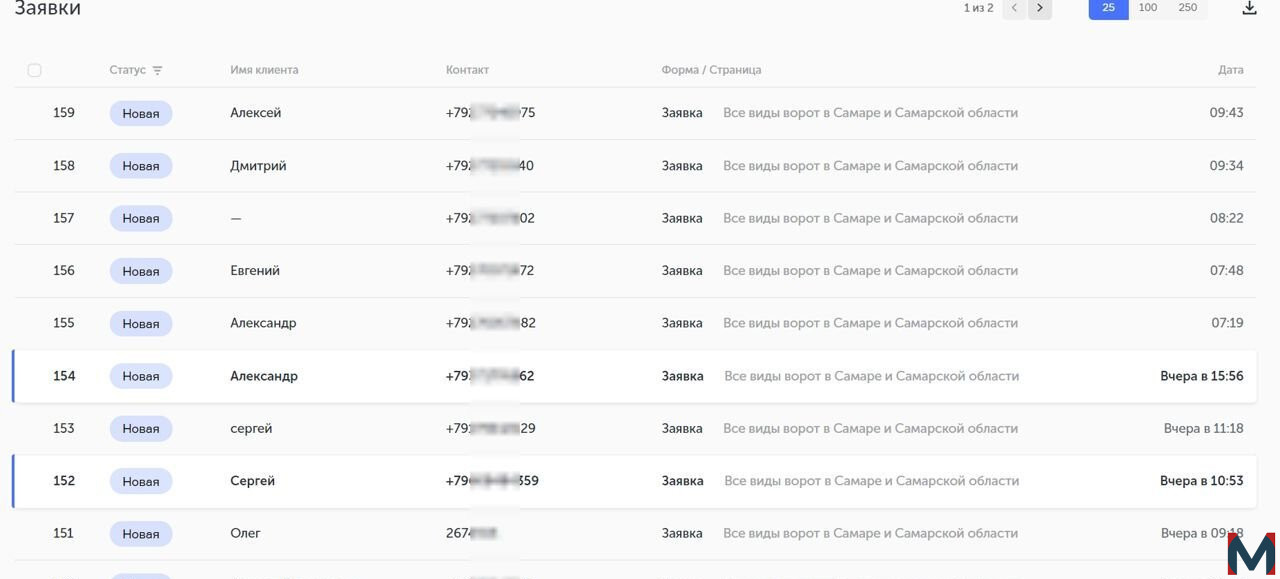Click the time 08:22 in row 157
1280x579 pixels.
[x=1226, y=218]
